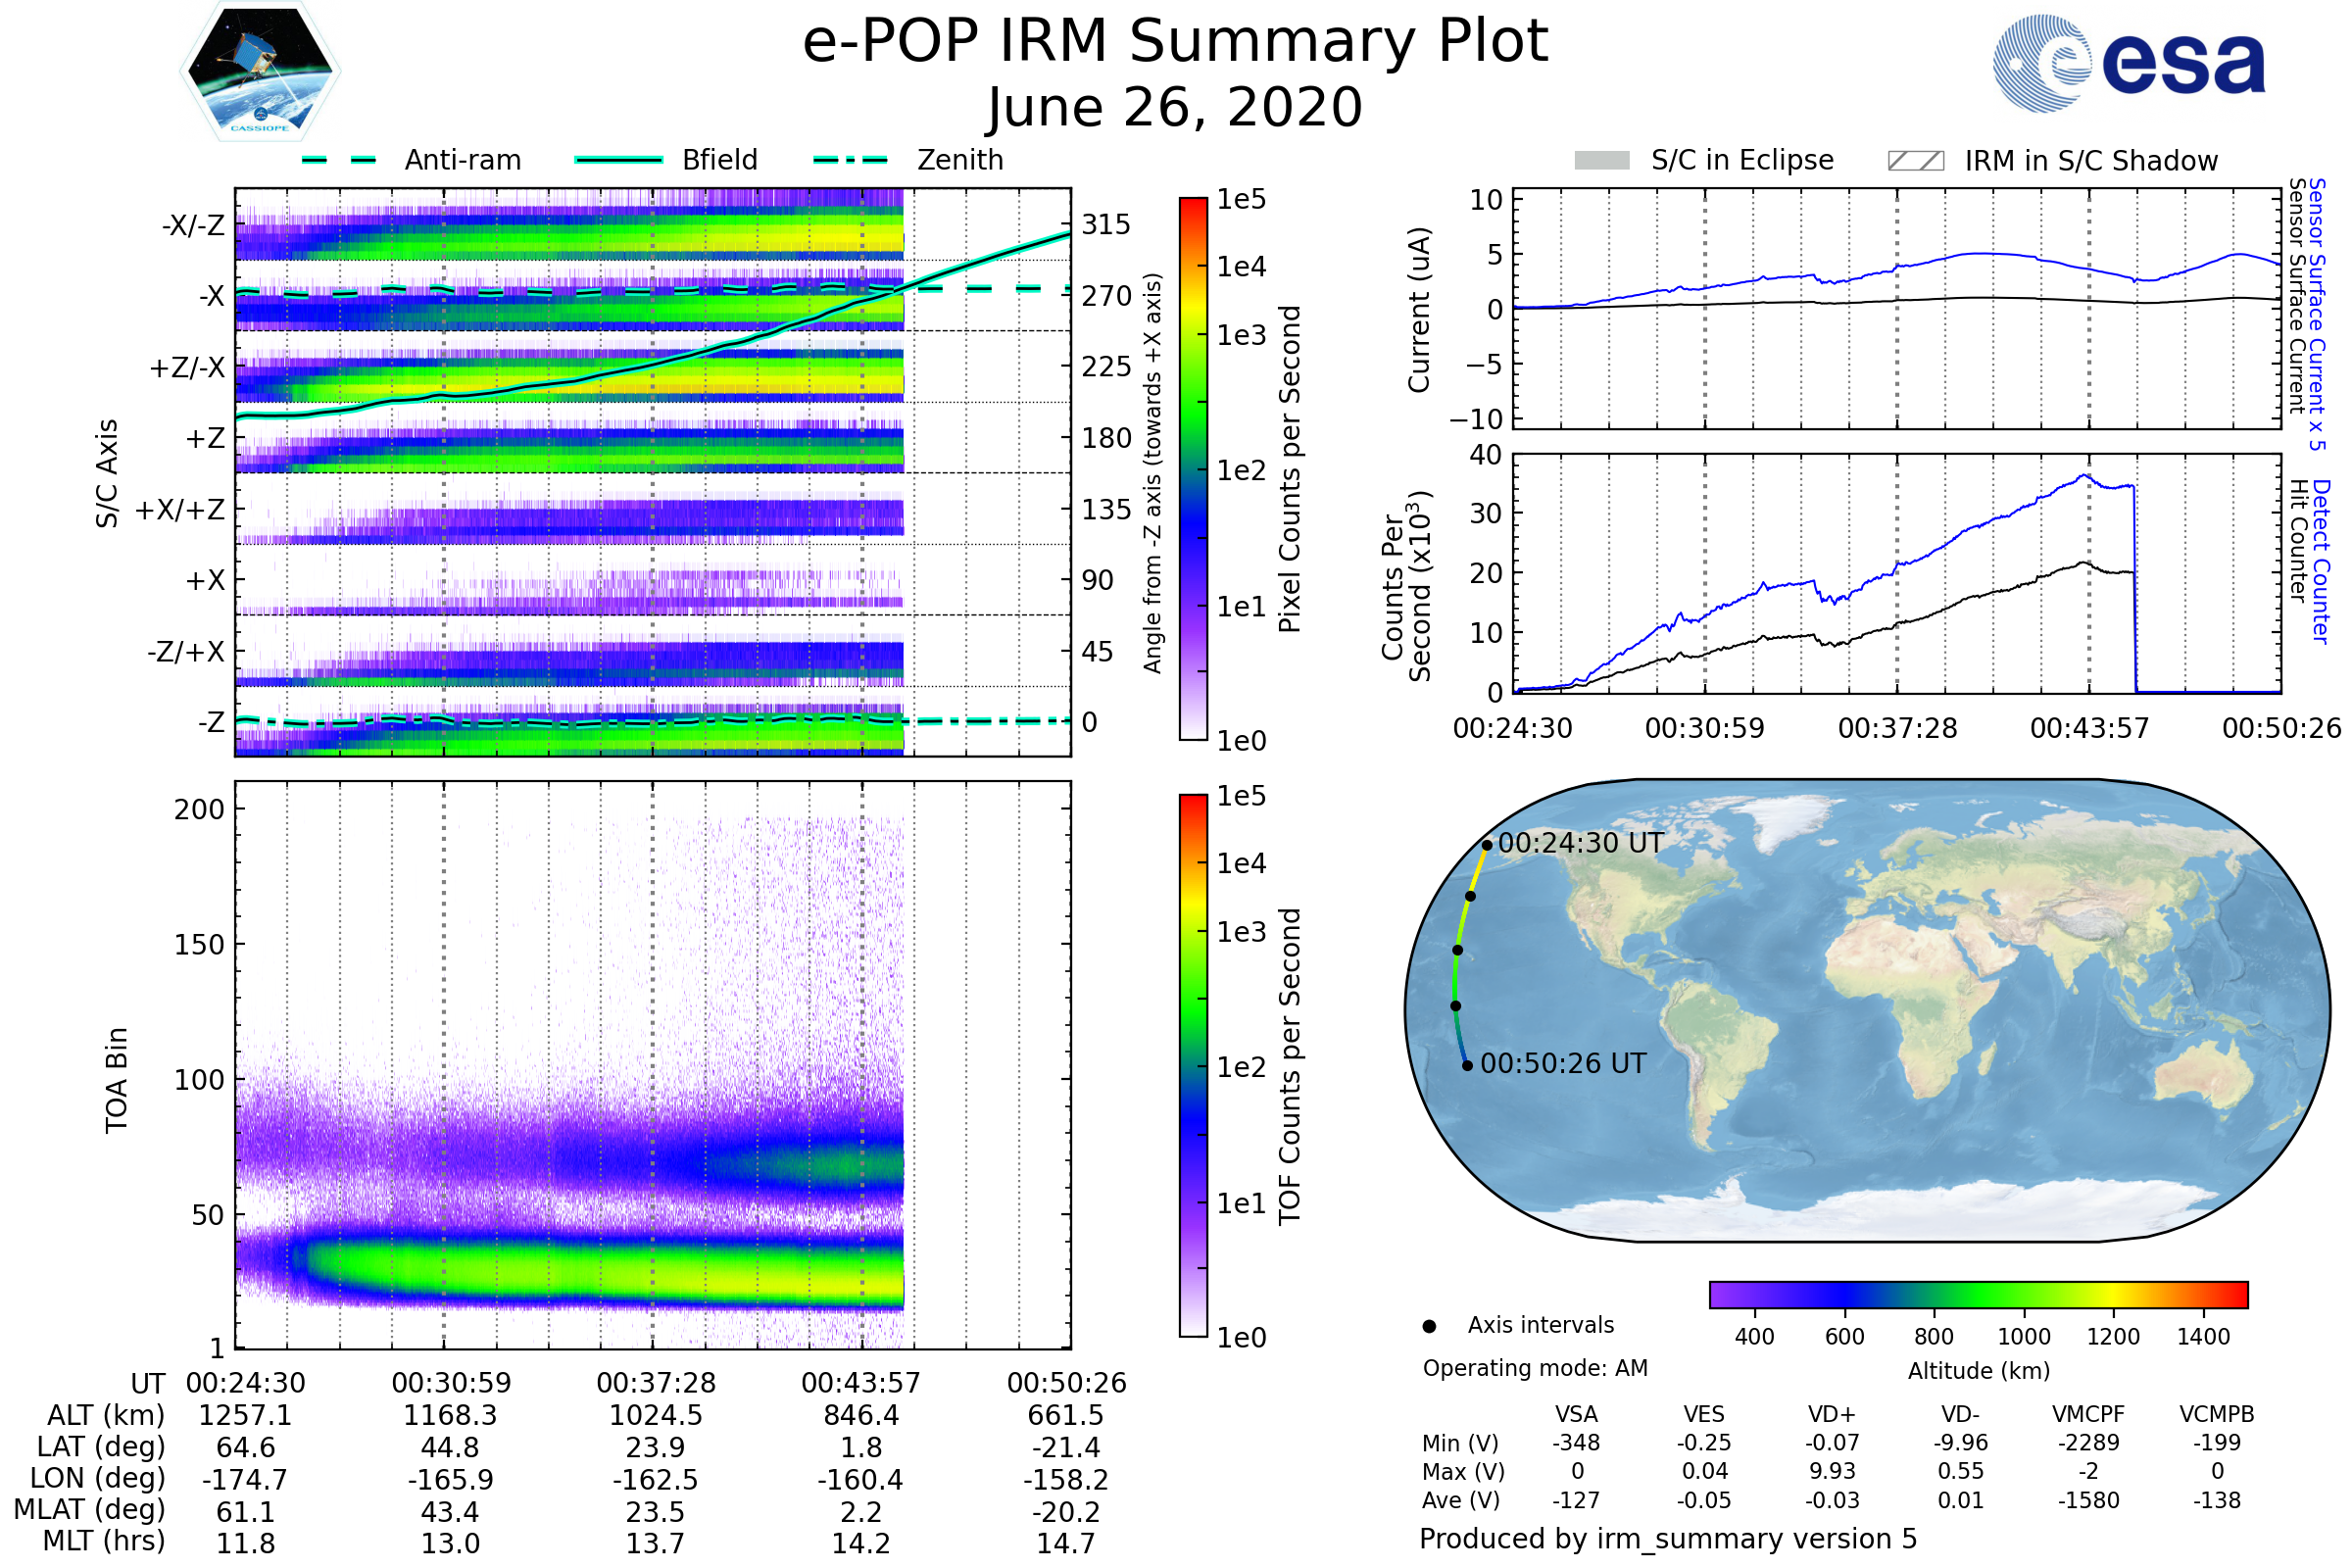Click the Altitude (km) horizontal colorbar

(x=1978, y=1294)
